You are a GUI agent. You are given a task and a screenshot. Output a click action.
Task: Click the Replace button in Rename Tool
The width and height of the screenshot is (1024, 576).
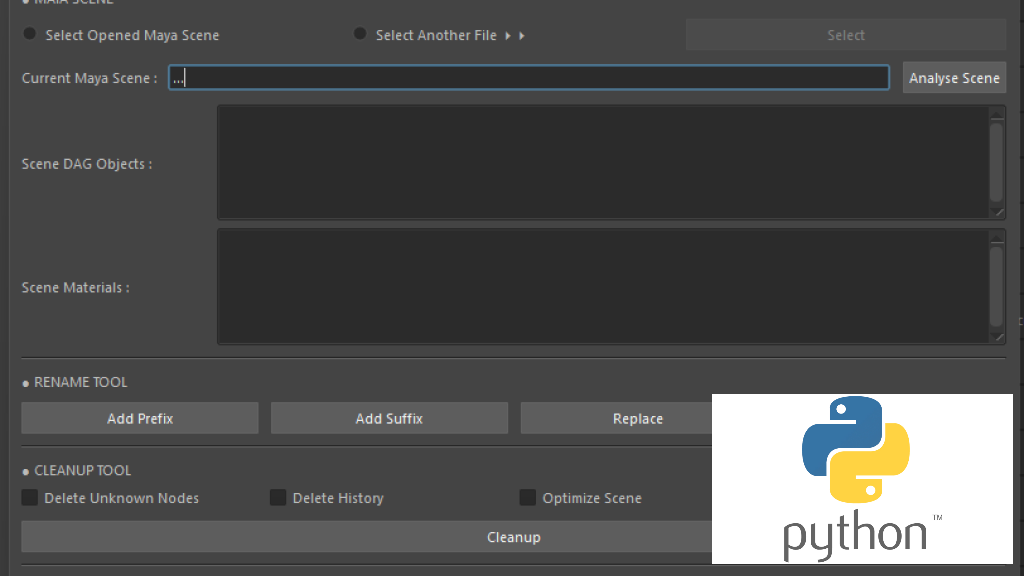637,418
